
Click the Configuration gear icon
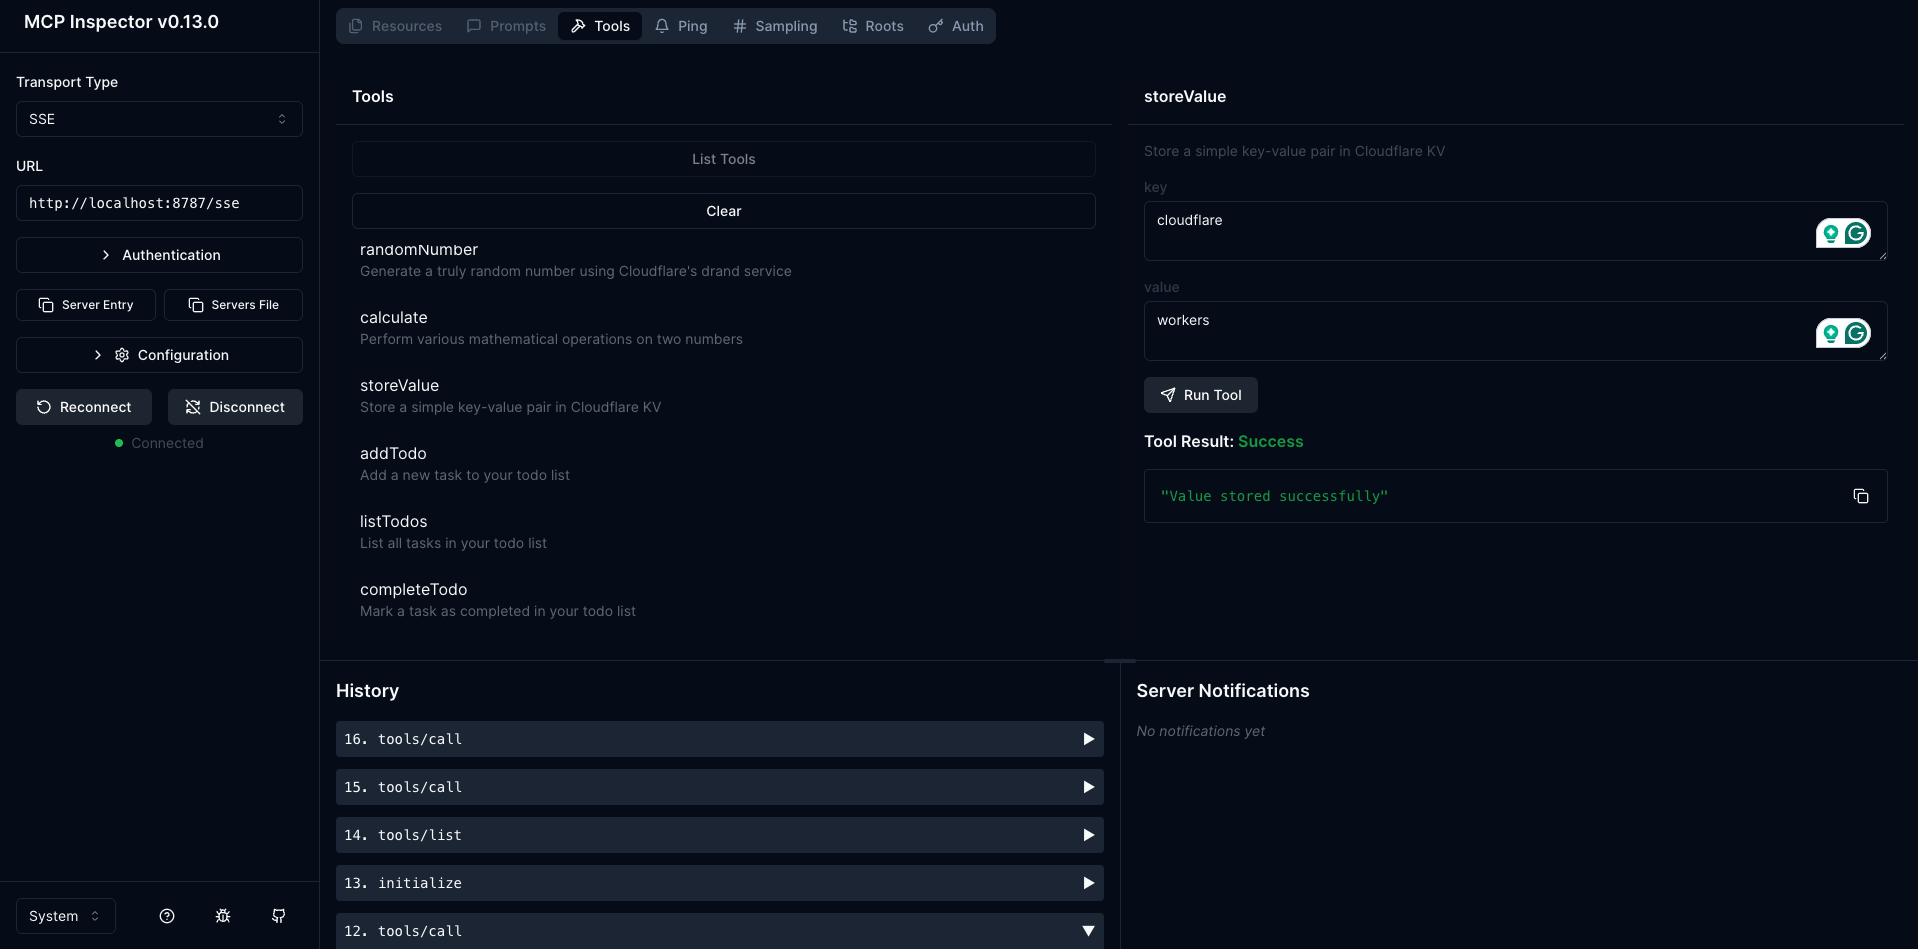[x=122, y=355]
